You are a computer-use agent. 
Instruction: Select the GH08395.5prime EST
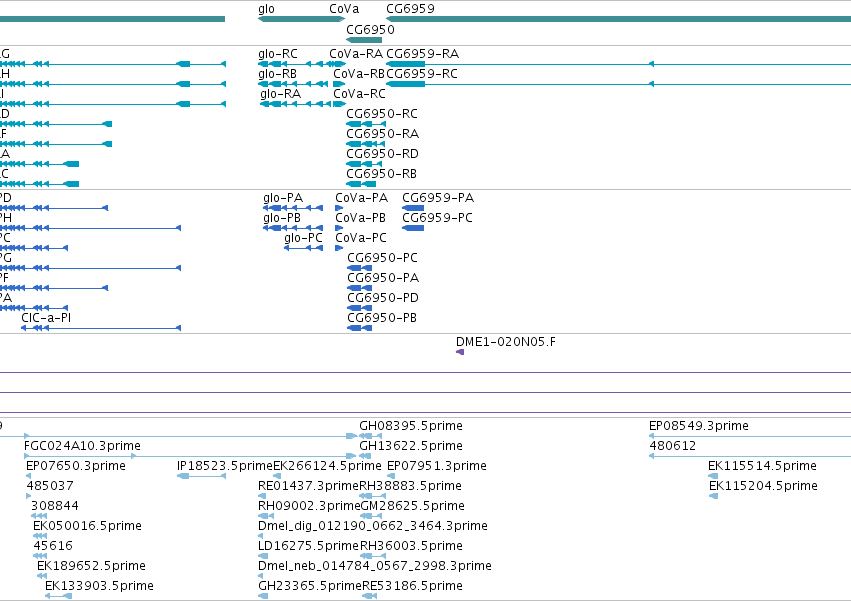click(x=370, y=436)
